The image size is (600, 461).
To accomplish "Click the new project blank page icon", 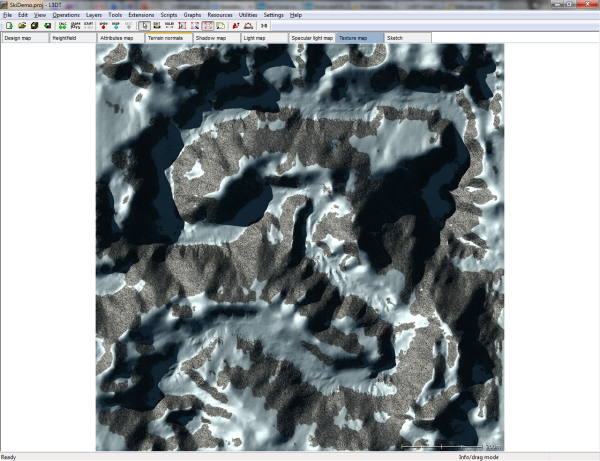I will pyautogui.click(x=8, y=26).
